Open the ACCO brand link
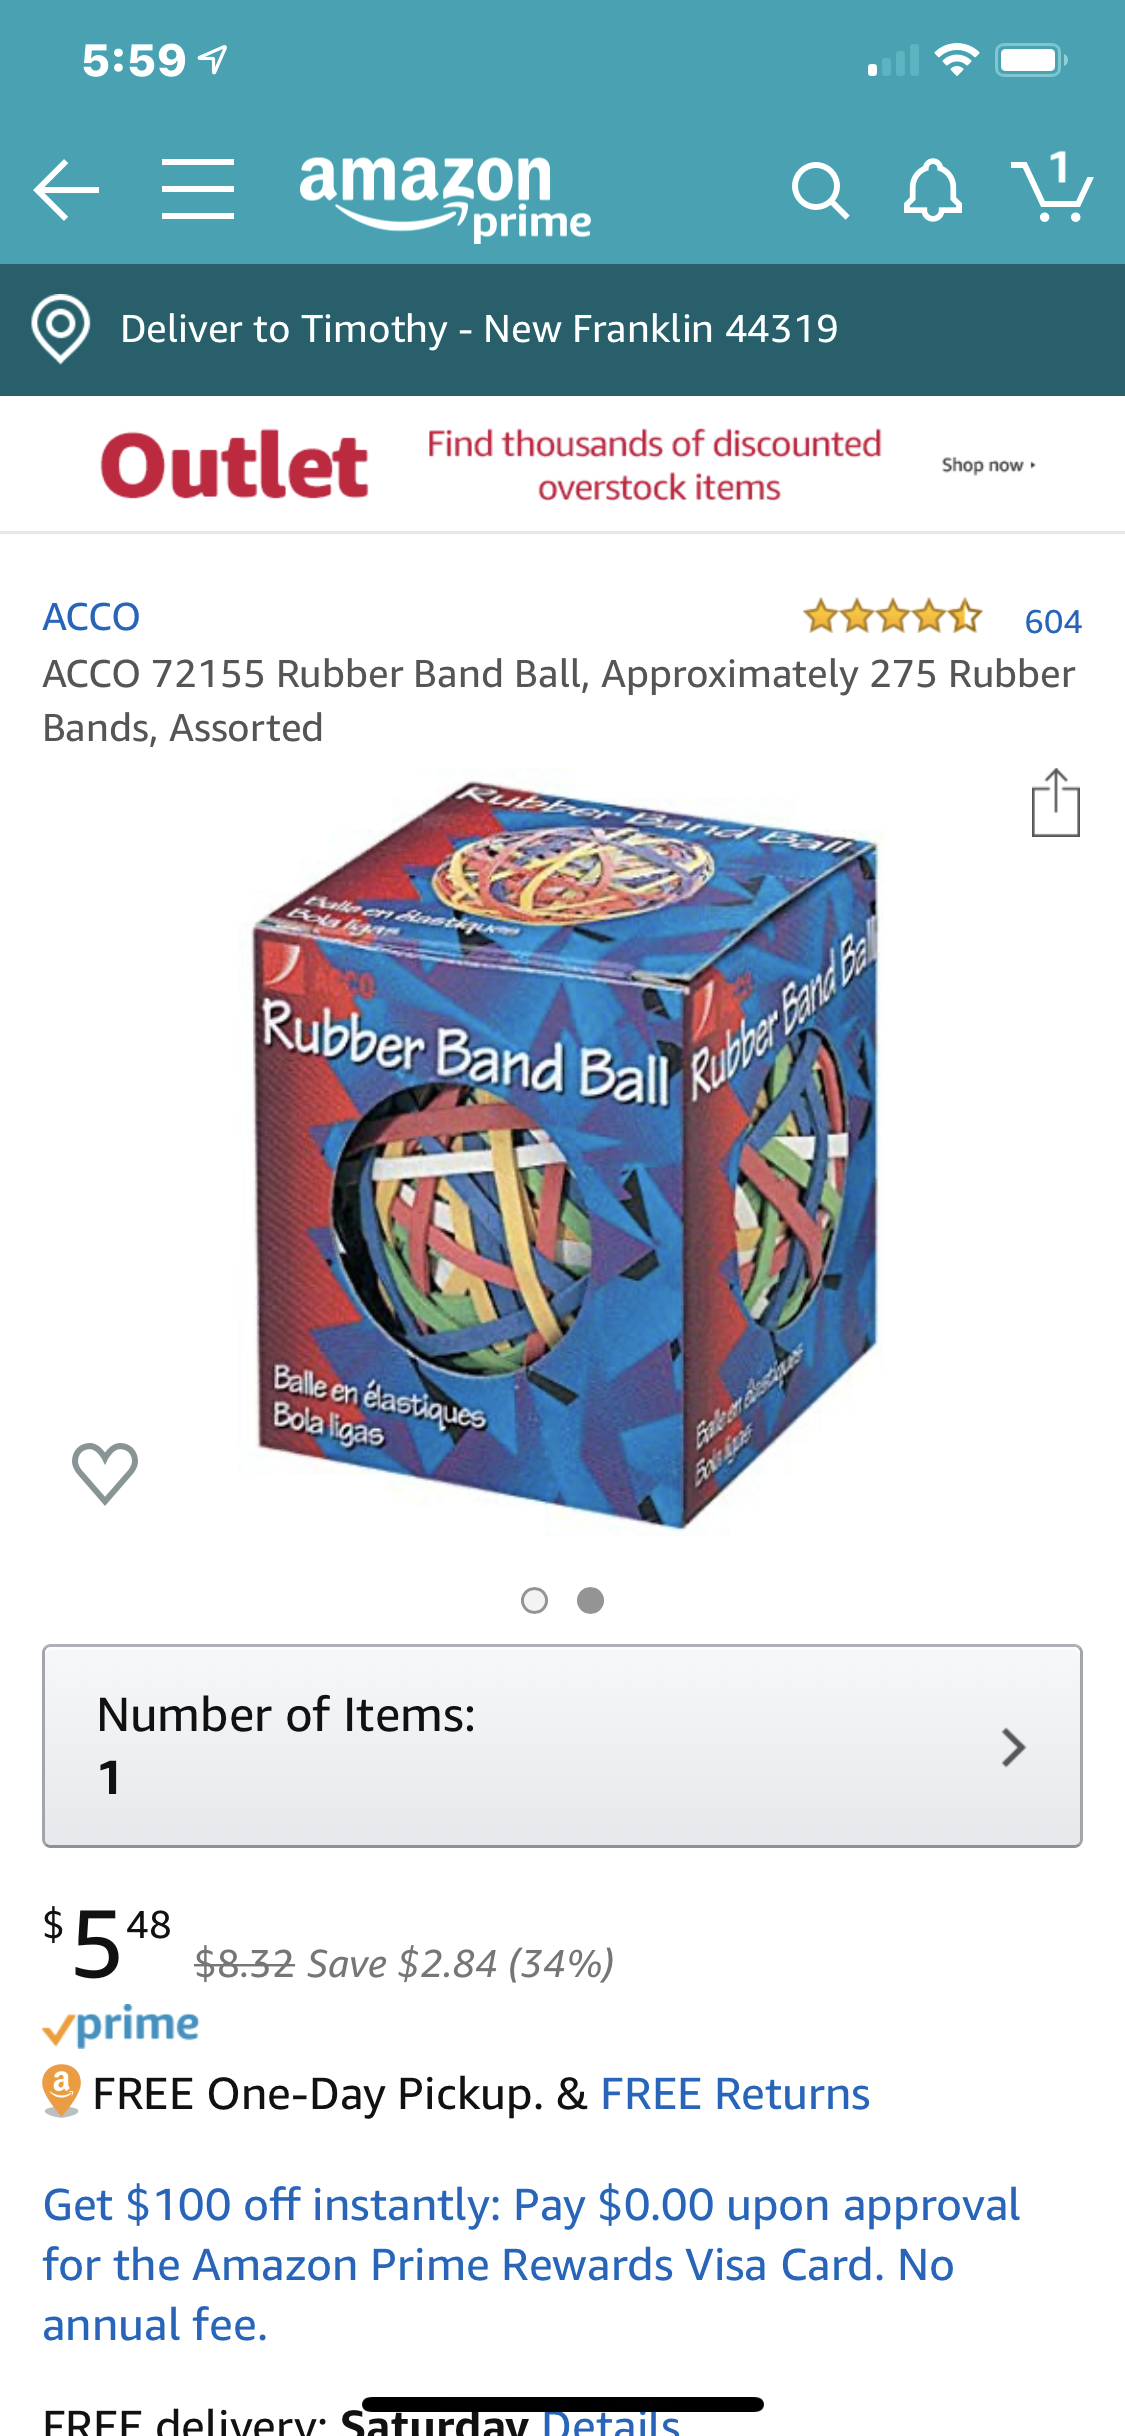Screen dimensions: 1125x2436 click(x=91, y=617)
